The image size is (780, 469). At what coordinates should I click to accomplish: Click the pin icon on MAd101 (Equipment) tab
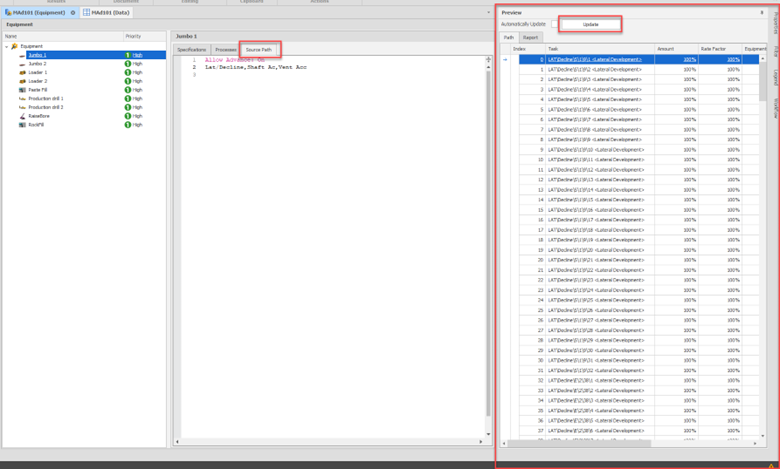(73, 12)
